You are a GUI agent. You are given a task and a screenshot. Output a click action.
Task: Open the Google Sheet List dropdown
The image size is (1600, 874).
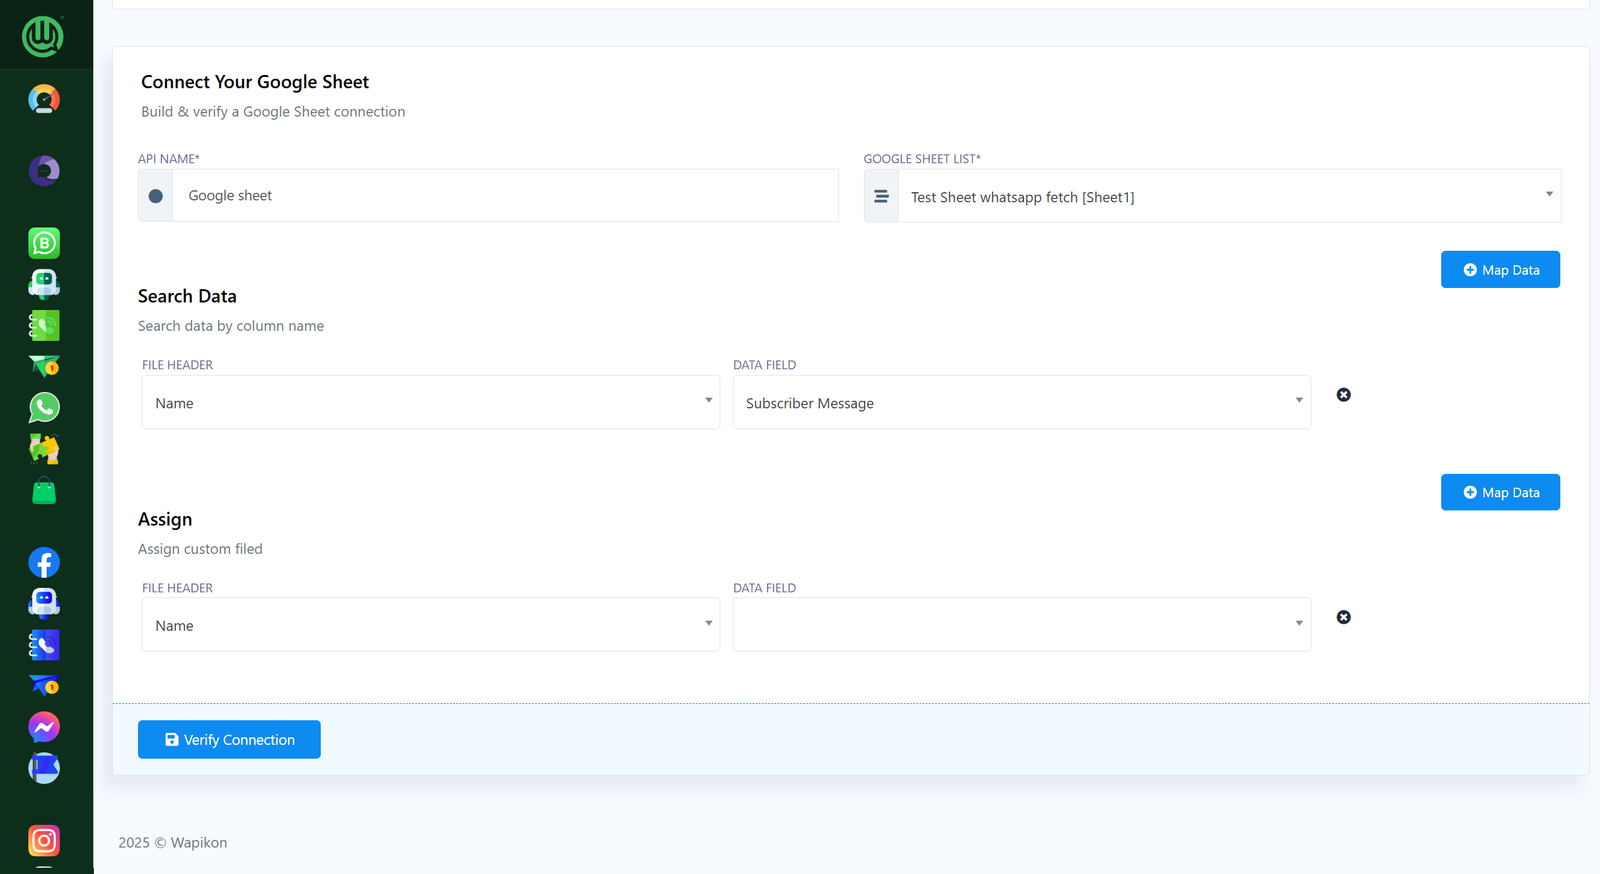coord(1229,196)
